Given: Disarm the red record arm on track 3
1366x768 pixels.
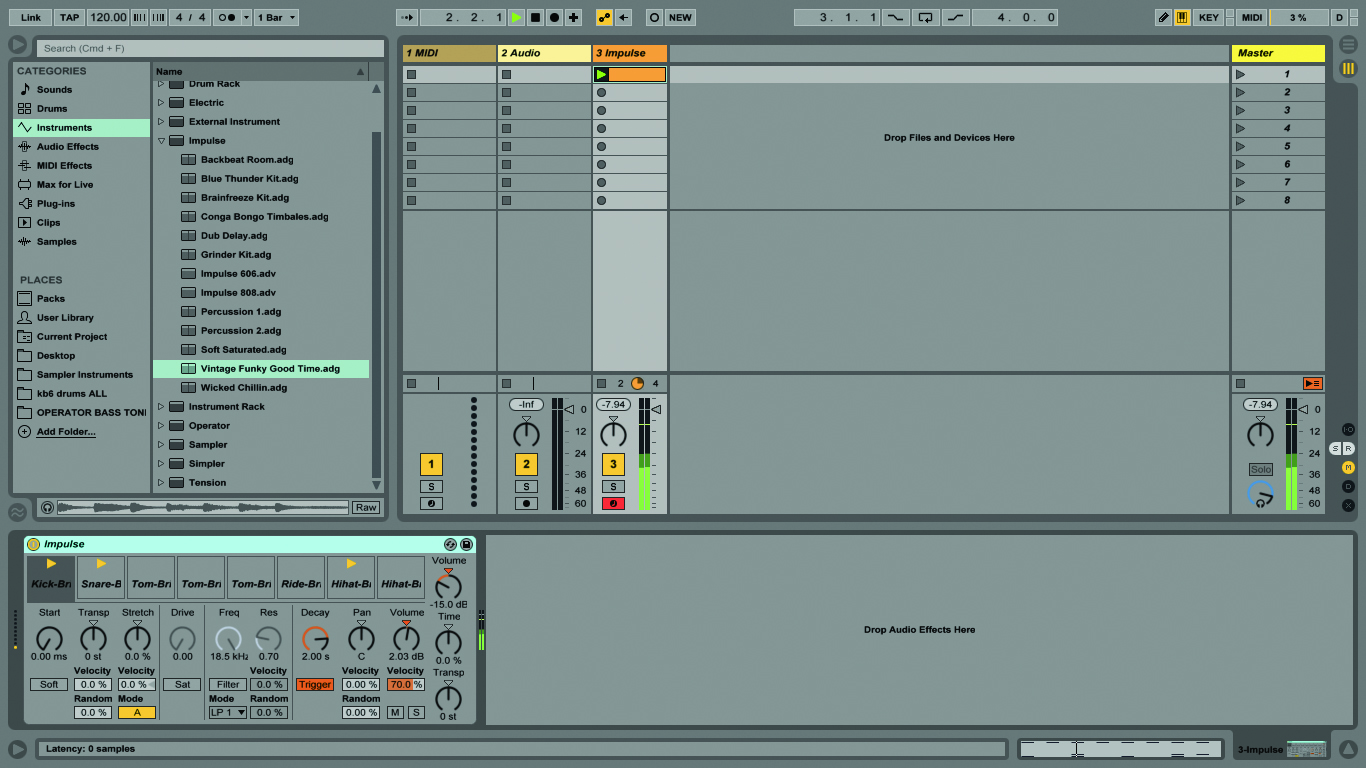Looking at the screenshot, I should click(613, 503).
